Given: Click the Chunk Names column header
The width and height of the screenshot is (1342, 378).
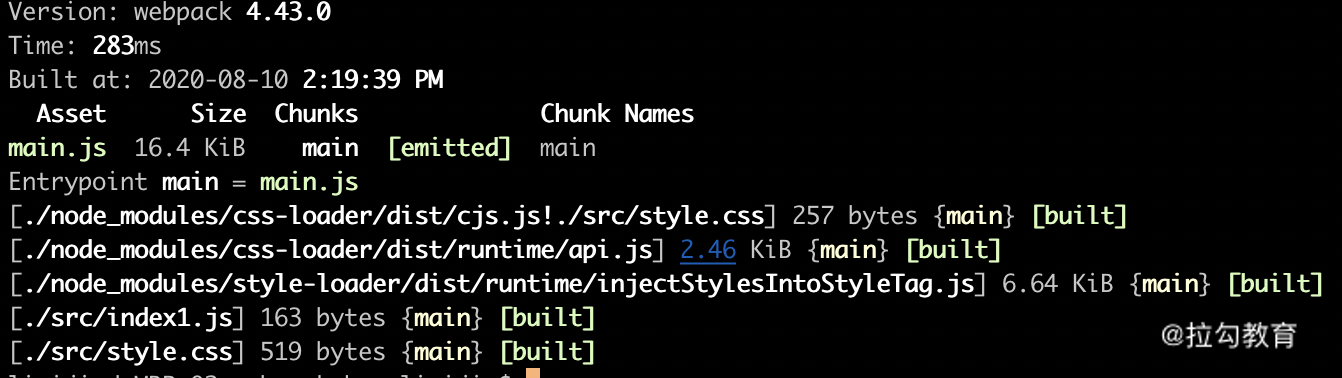Looking at the screenshot, I should pyautogui.click(x=617, y=114).
